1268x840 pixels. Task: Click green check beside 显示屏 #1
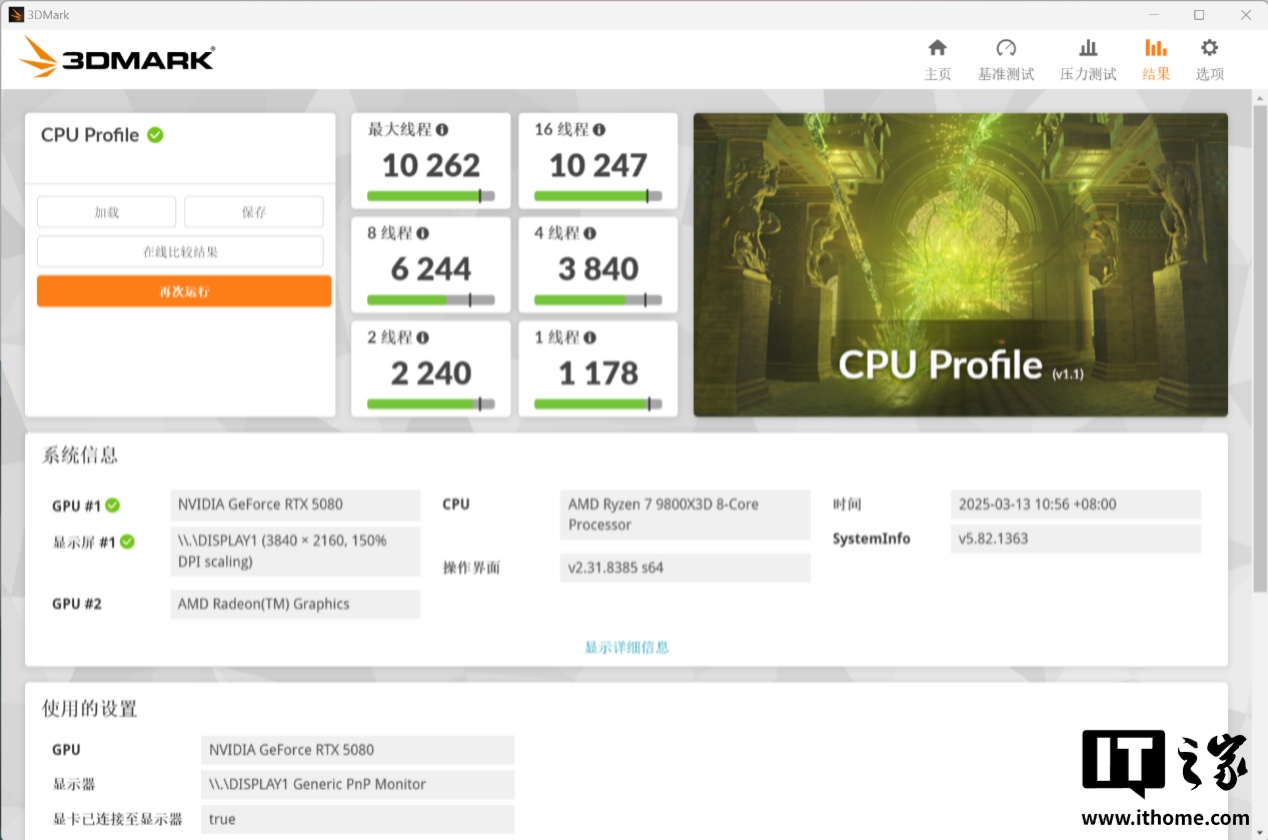coord(127,542)
